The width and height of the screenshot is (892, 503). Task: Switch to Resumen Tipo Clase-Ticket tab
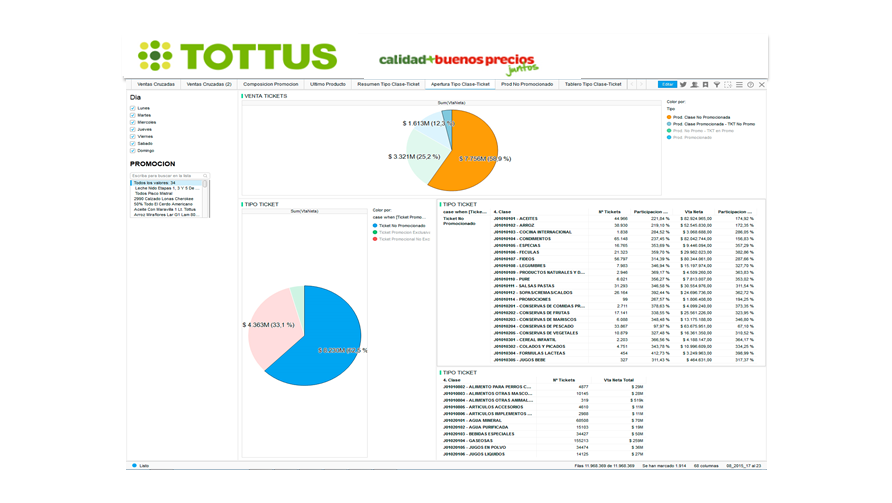[x=388, y=84]
